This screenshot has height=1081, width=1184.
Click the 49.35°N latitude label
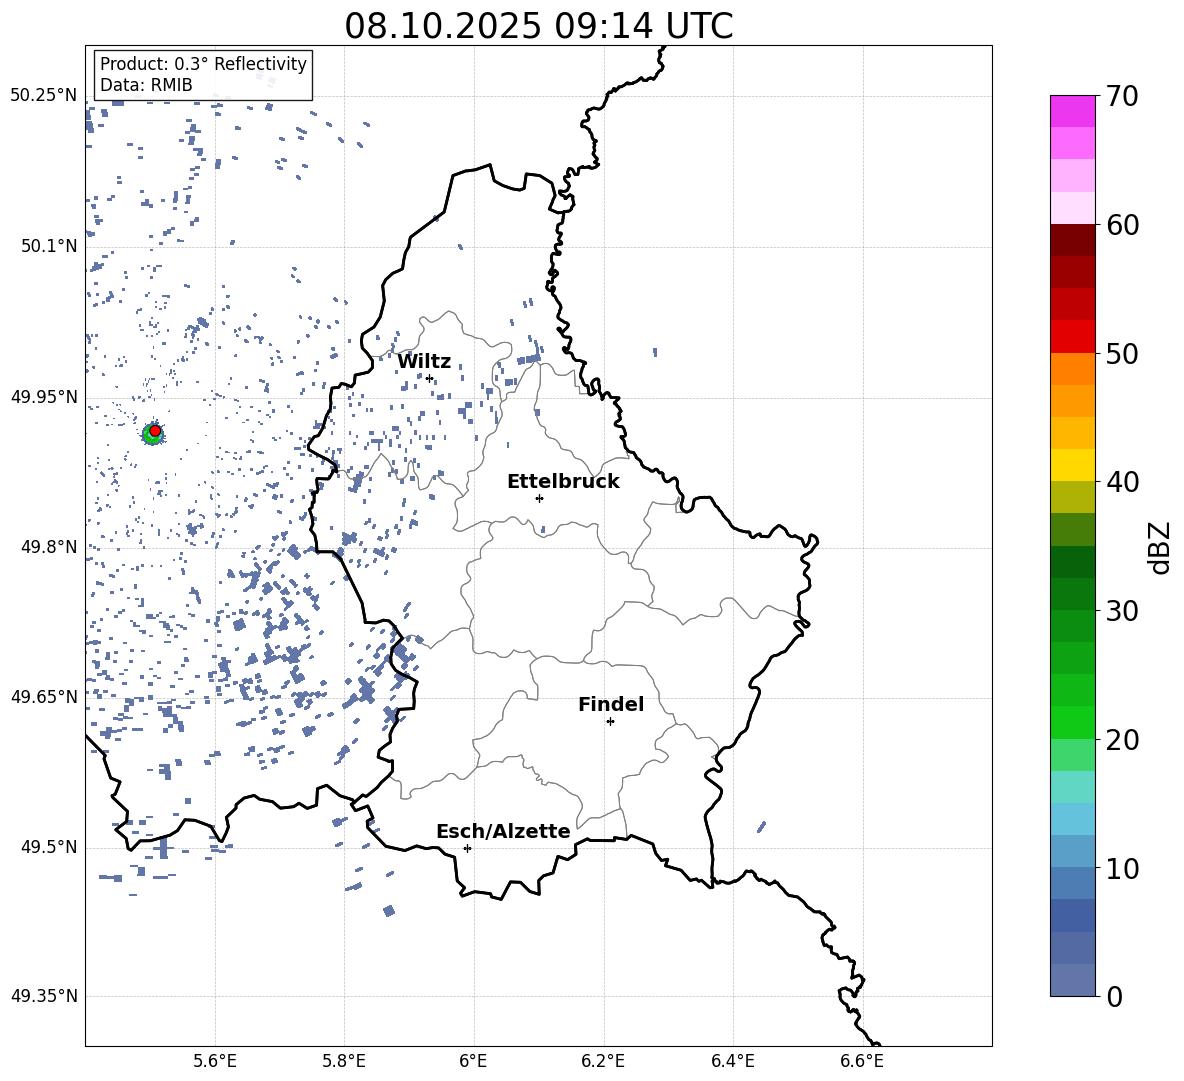(x=44, y=996)
